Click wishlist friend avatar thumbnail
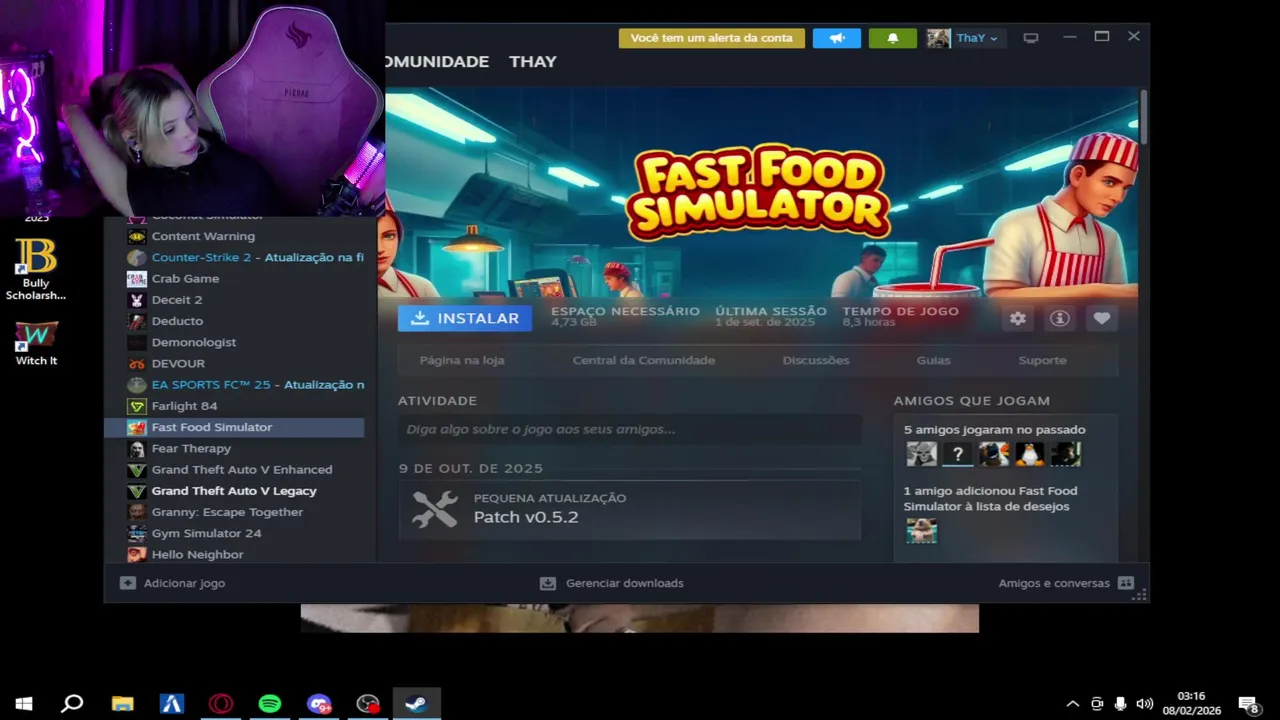The width and height of the screenshot is (1280, 720). [x=921, y=530]
